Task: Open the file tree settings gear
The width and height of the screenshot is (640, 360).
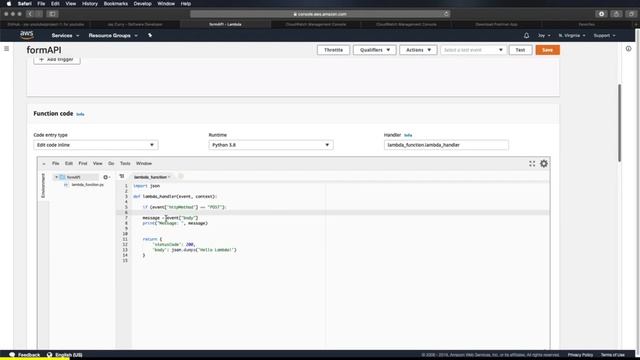Action: (106, 177)
